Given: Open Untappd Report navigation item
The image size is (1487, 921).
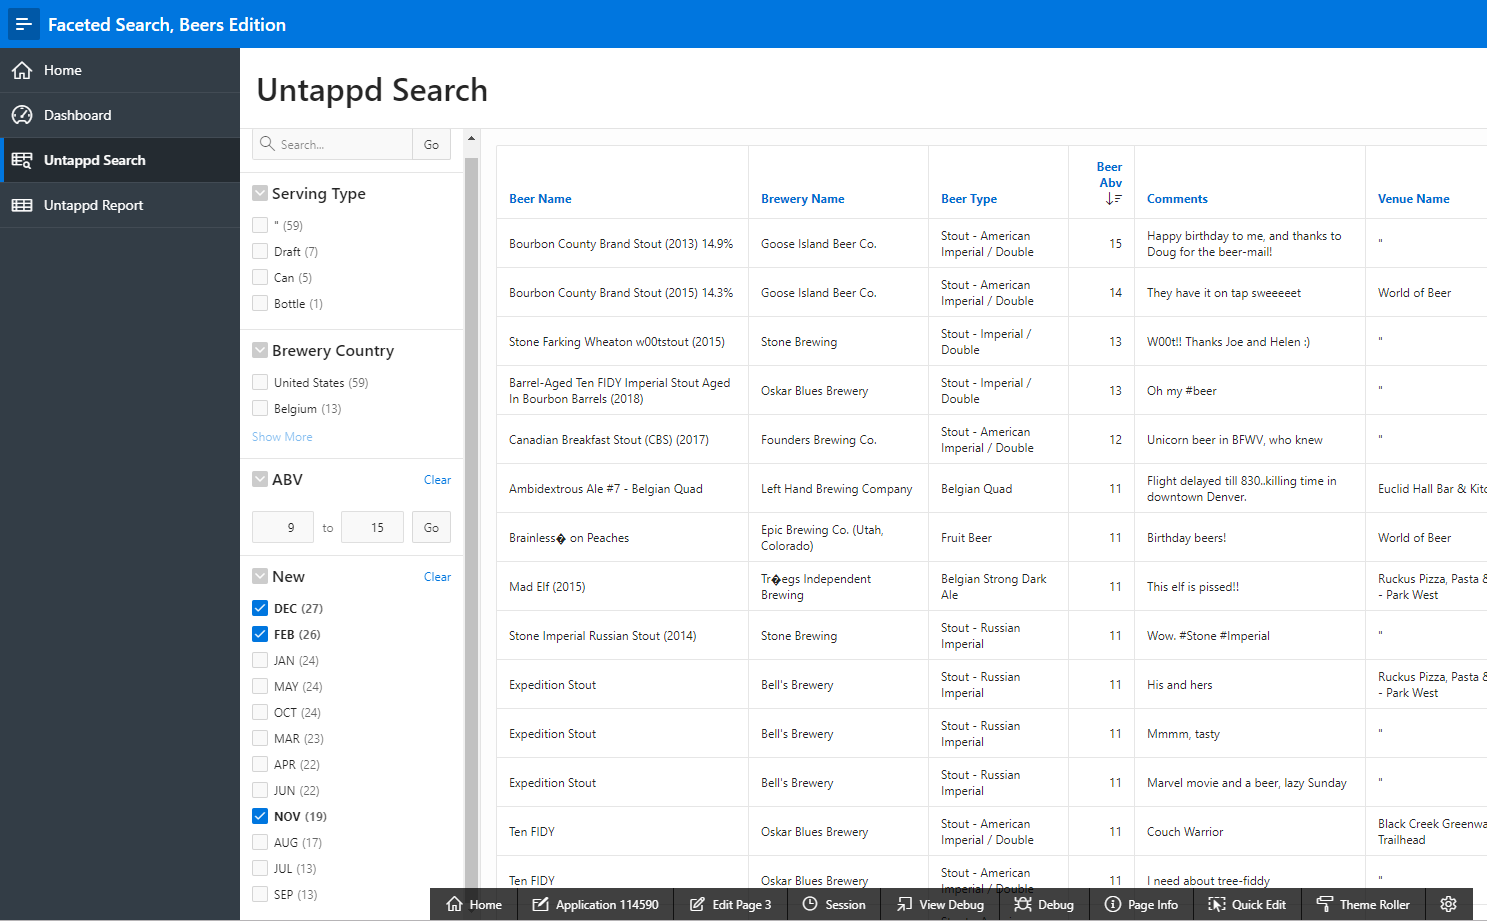Looking at the screenshot, I should click(x=120, y=205).
